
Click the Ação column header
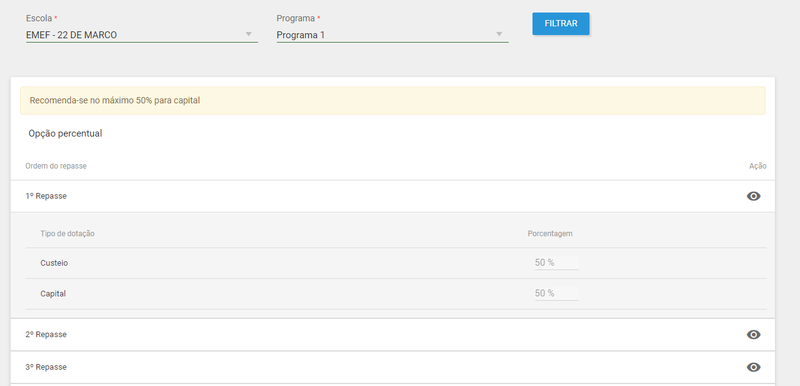pyautogui.click(x=758, y=166)
